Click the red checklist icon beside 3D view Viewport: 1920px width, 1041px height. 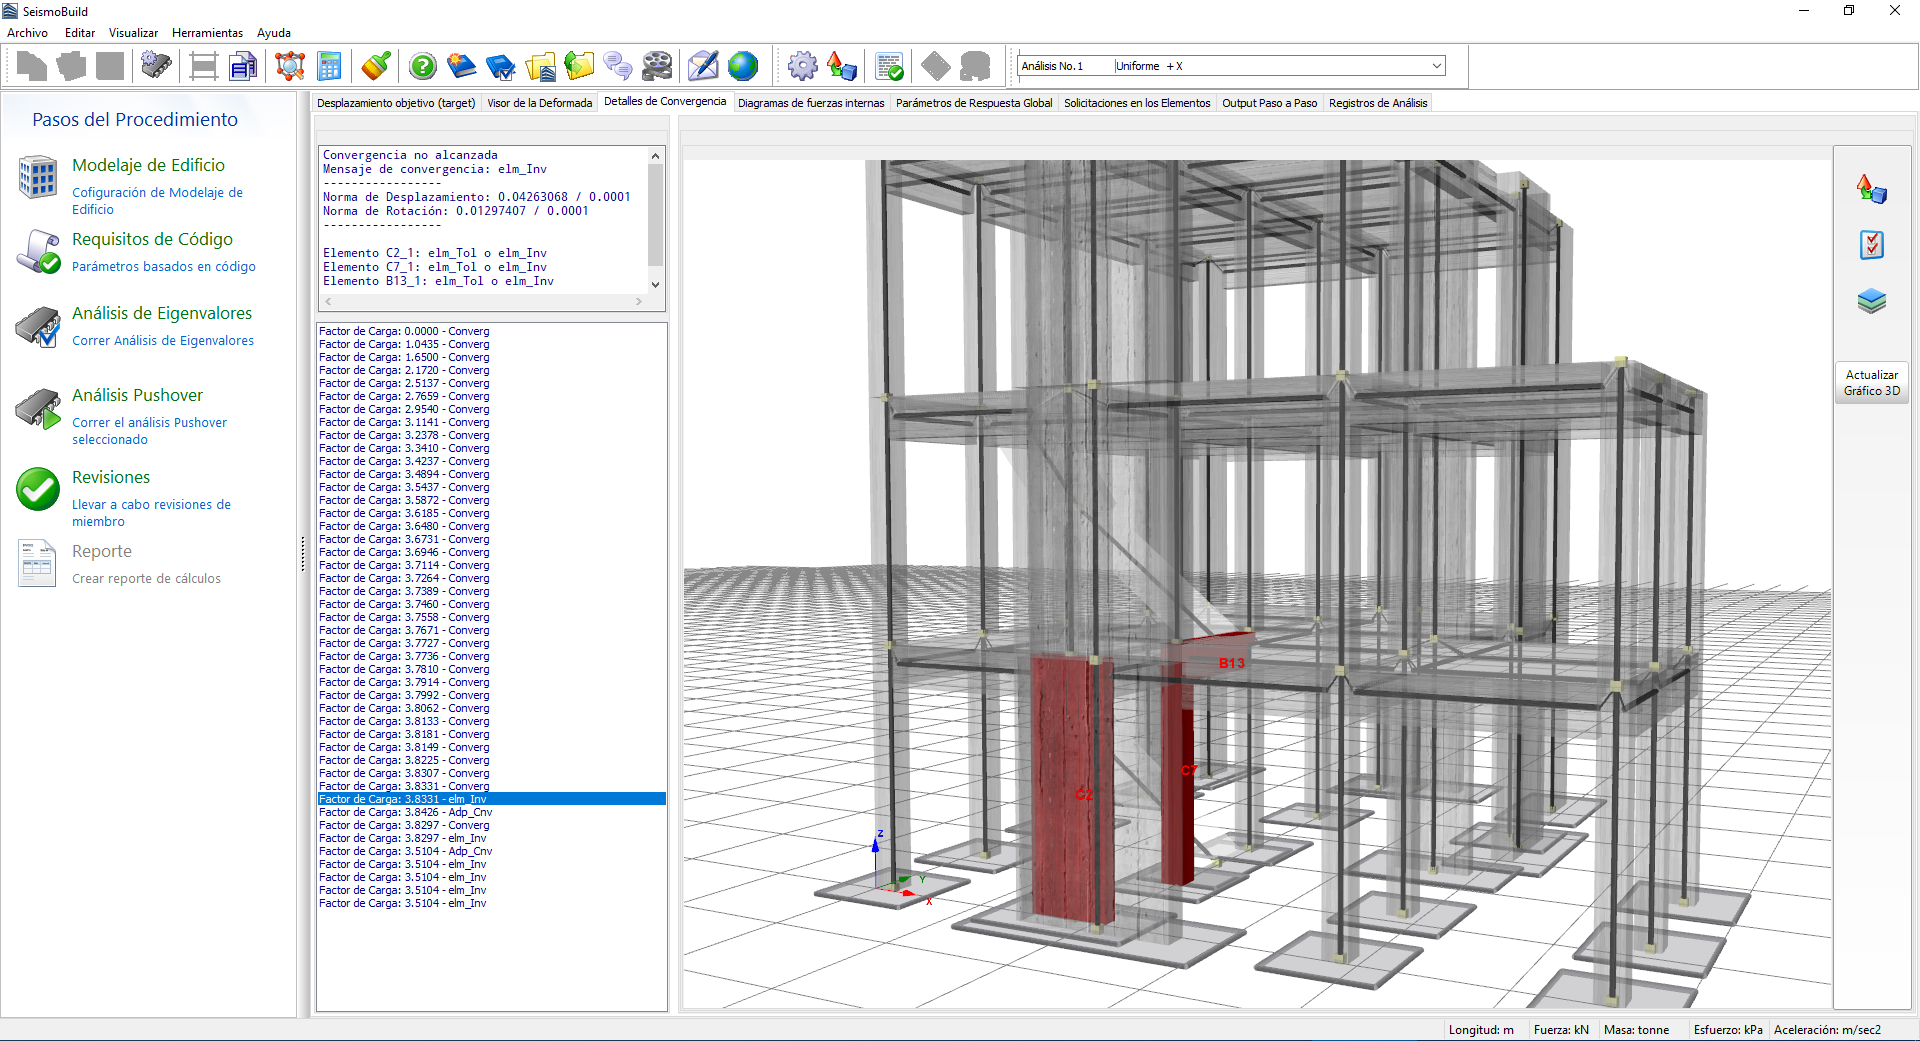pos(1871,245)
